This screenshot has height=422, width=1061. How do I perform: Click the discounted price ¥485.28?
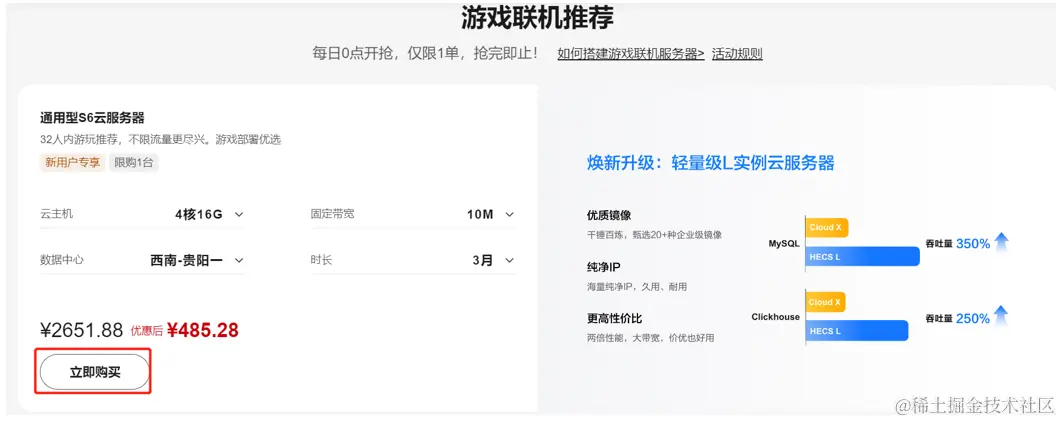[x=202, y=330]
